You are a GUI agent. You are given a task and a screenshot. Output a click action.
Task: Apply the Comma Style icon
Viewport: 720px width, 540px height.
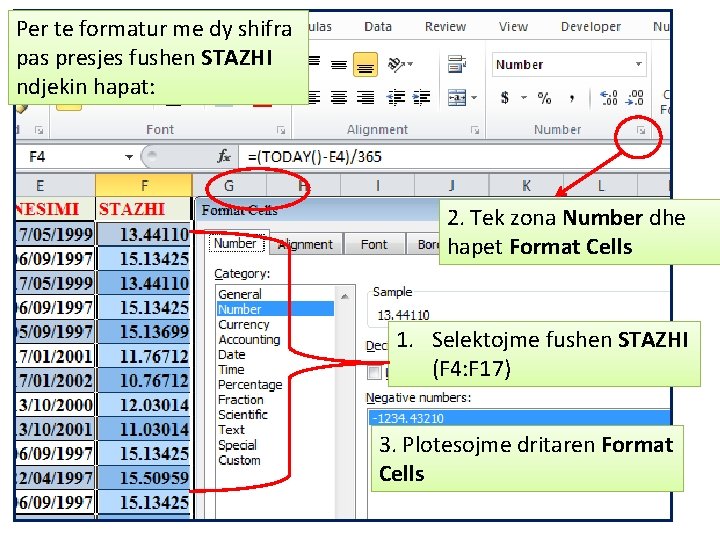pos(572,98)
